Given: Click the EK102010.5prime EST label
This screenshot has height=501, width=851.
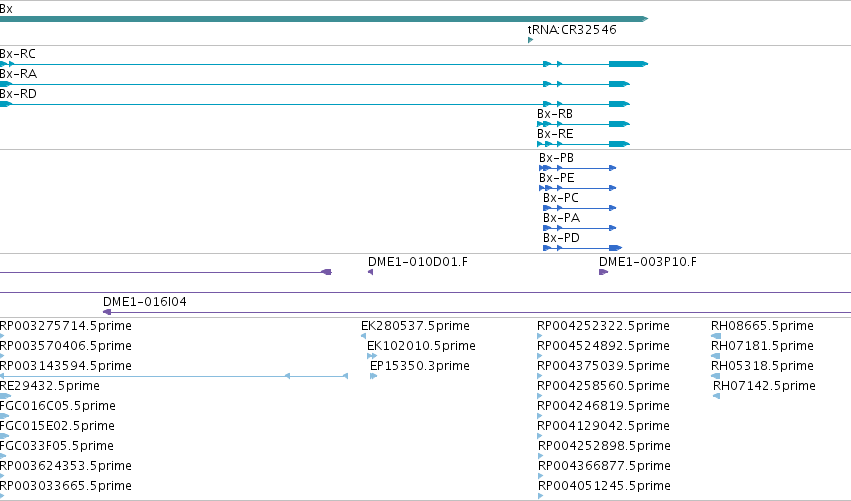Looking at the screenshot, I should coord(421,346).
